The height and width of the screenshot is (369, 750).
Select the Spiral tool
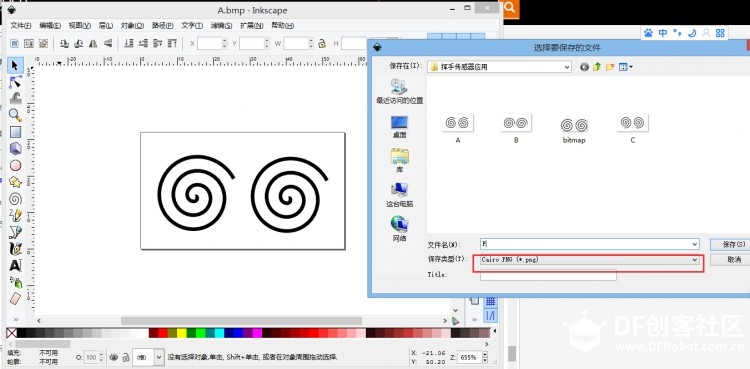pos(15,198)
